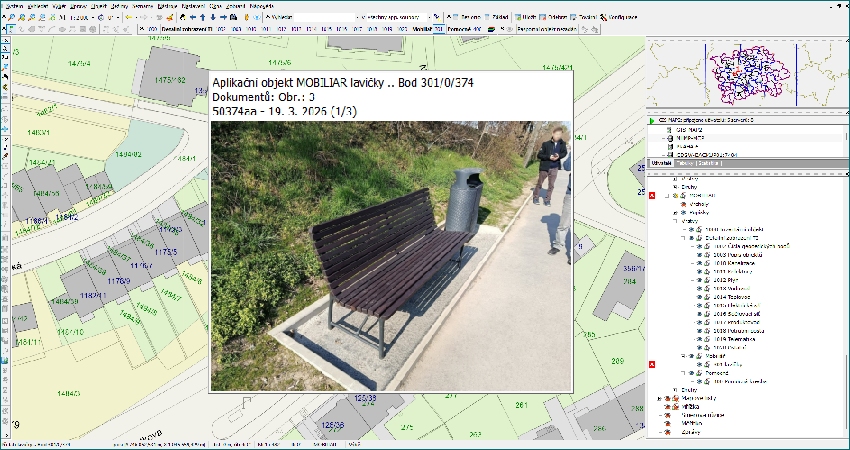Viewport: 850px width, 450px height.
Task: Click the Konfigurace button
Action: pos(620,17)
